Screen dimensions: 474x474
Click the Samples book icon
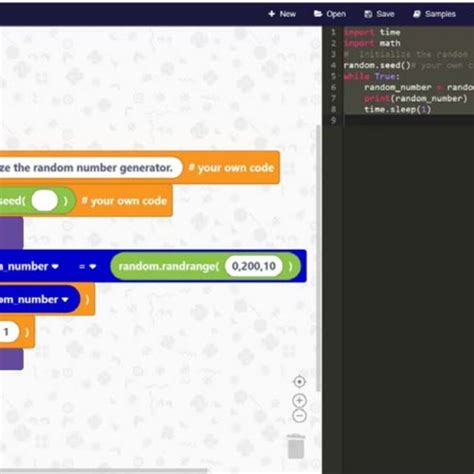pos(417,14)
